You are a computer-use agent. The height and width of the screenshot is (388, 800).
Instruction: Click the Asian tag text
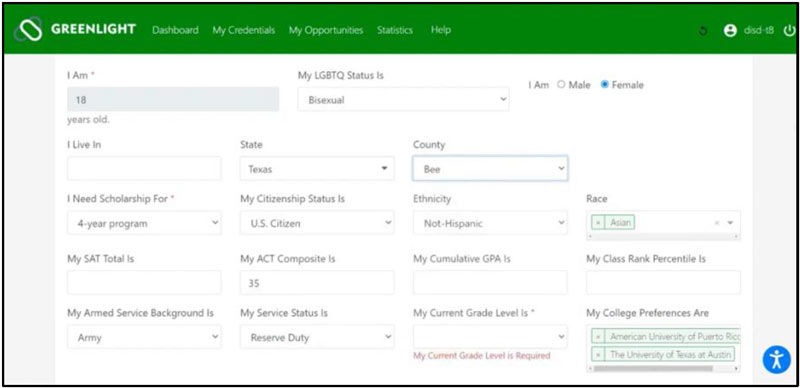point(620,223)
